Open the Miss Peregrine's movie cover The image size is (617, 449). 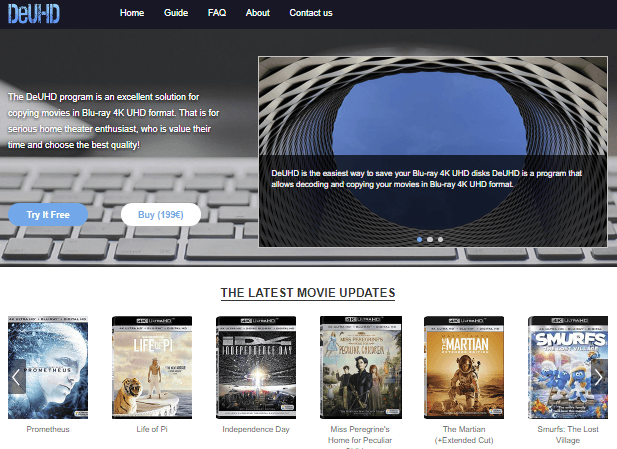[359, 368]
